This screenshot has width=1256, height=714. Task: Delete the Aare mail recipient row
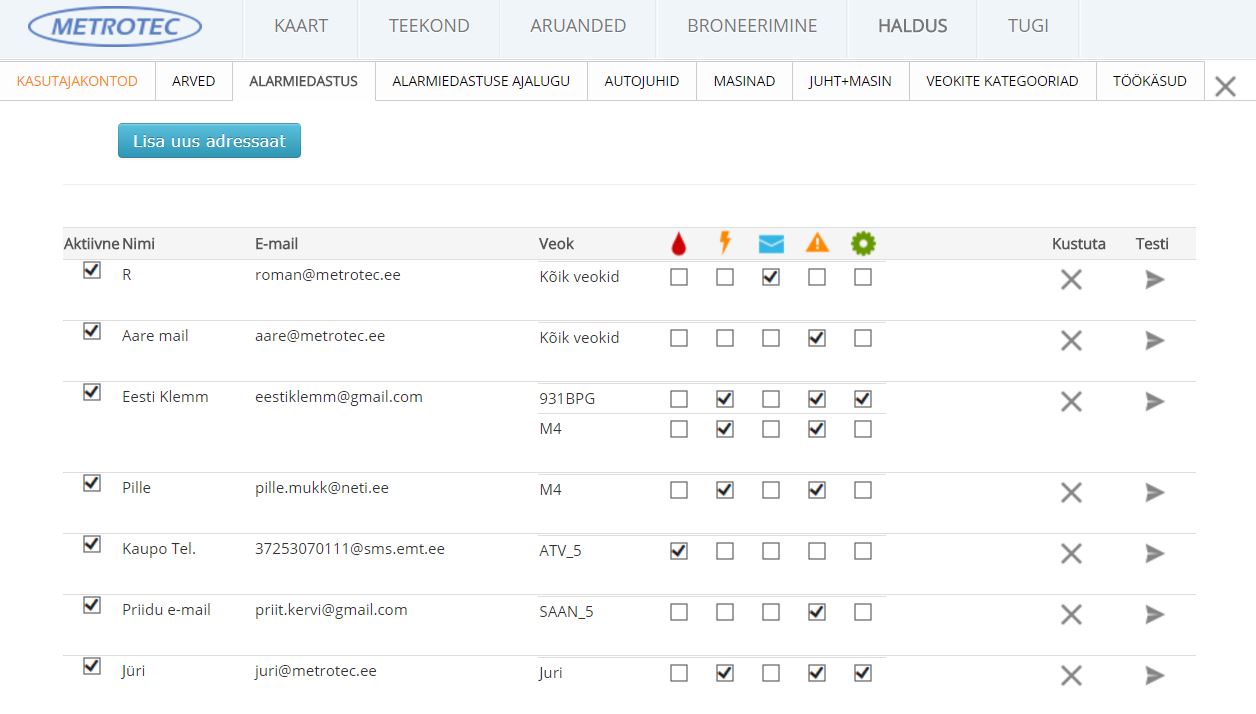pyautogui.click(x=1071, y=341)
